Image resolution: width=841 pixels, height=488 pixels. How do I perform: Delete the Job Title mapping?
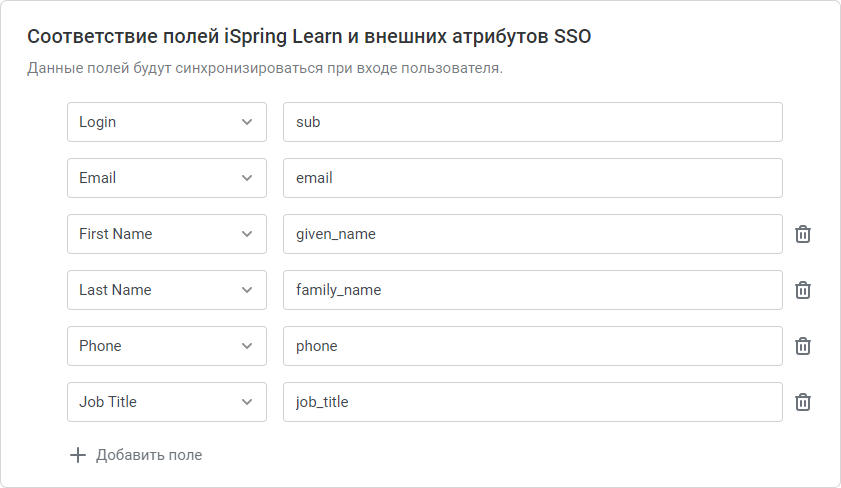click(802, 402)
